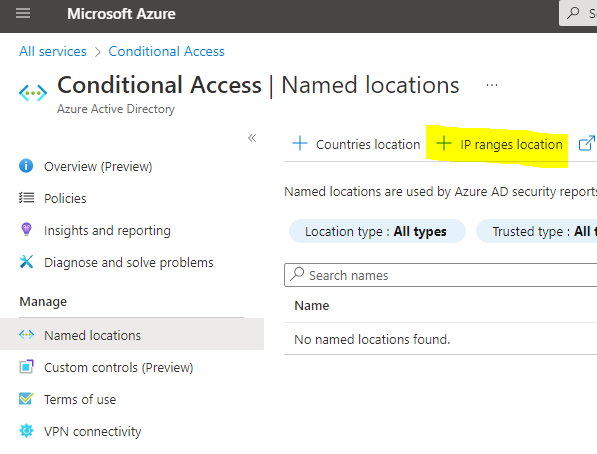Viewport: 597px width, 454px height.
Task: Click the Insights lightbulb icon
Action: [x=26, y=230]
